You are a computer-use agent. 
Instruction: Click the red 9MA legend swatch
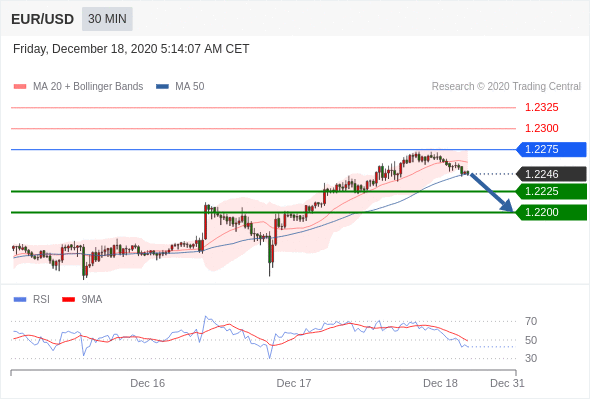pyautogui.click(x=68, y=300)
